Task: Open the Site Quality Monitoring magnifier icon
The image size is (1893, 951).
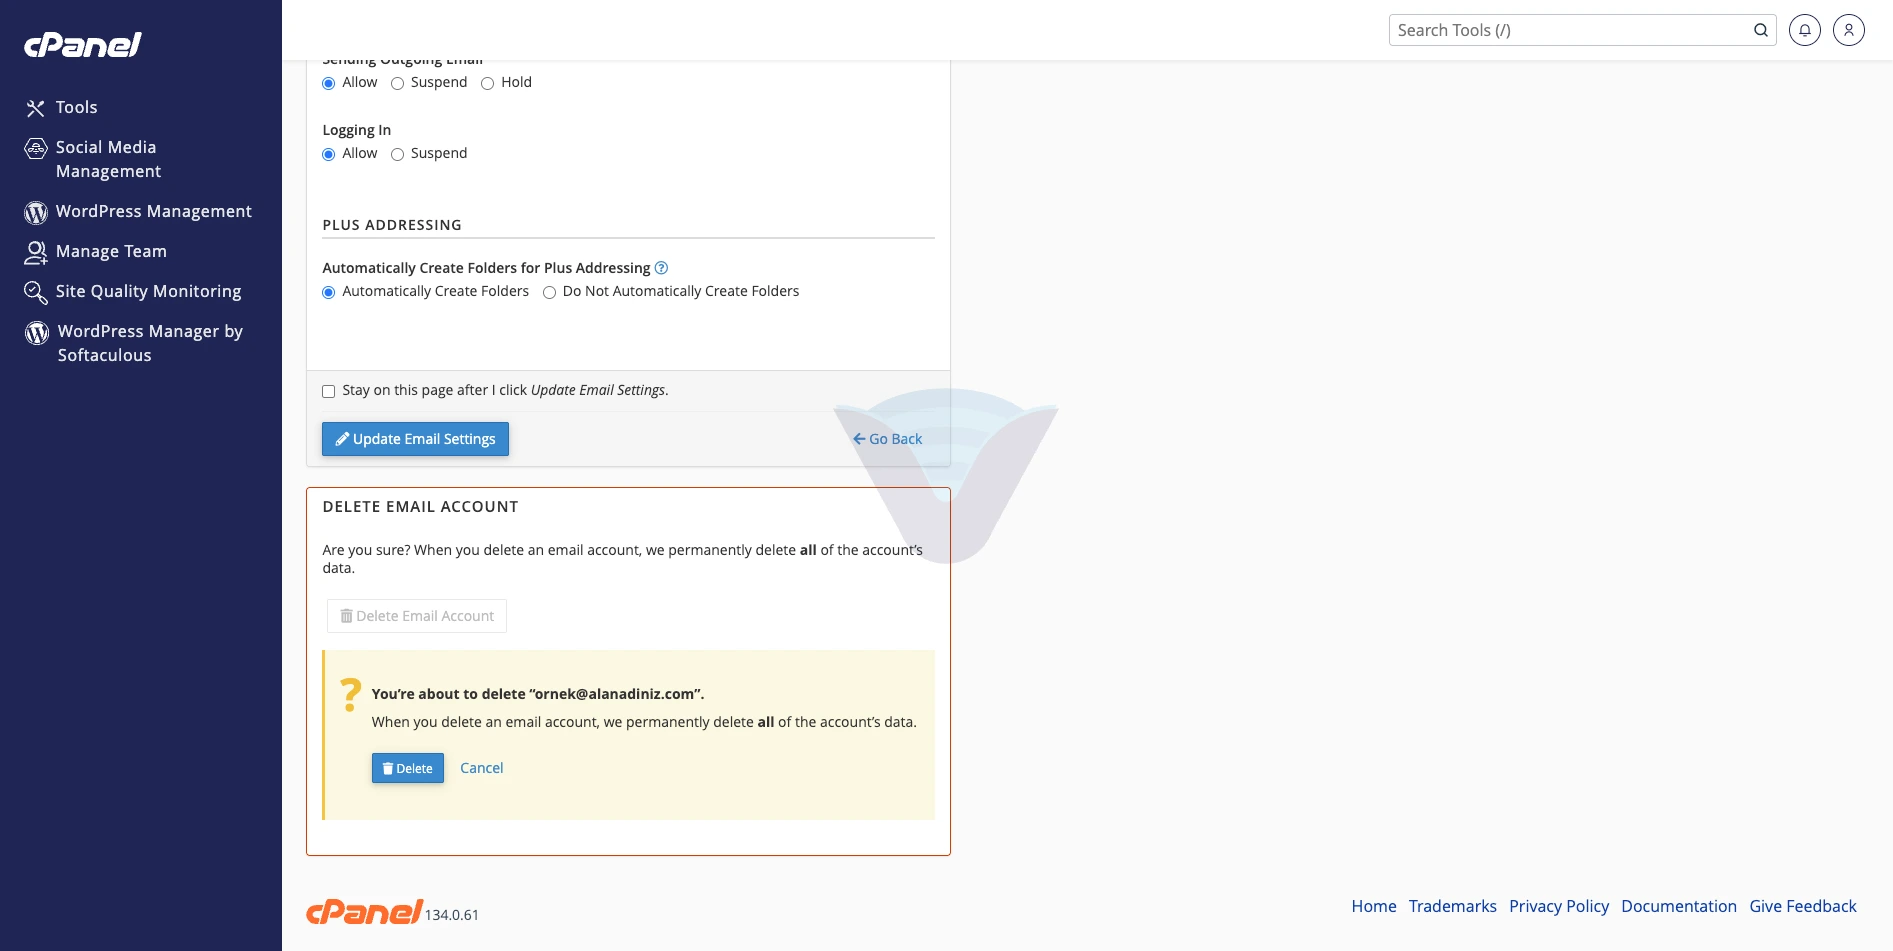Action: (36, 292)
